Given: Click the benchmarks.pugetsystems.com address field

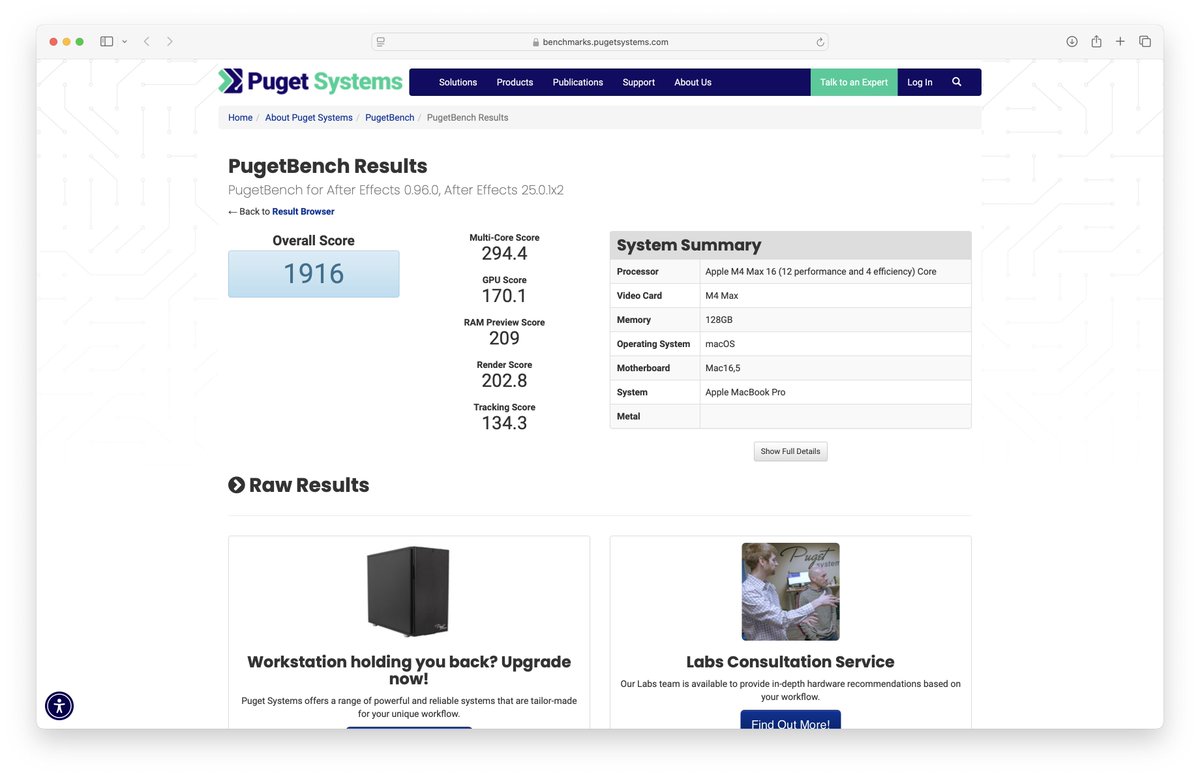Looking at the screenshot, I should (x=600, y=42).
